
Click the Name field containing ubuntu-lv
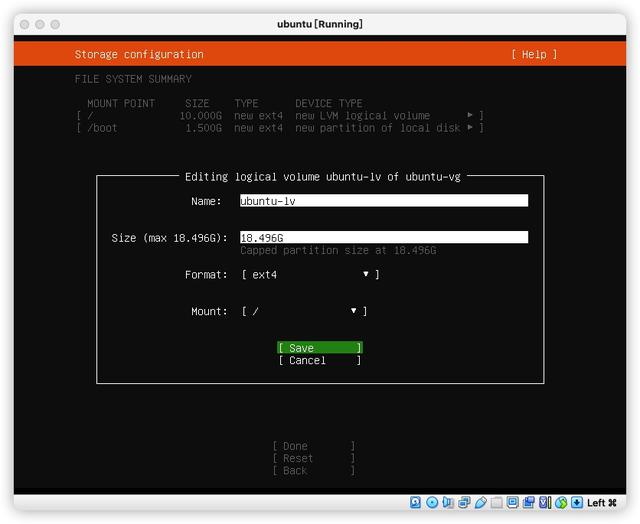[384, 200]
